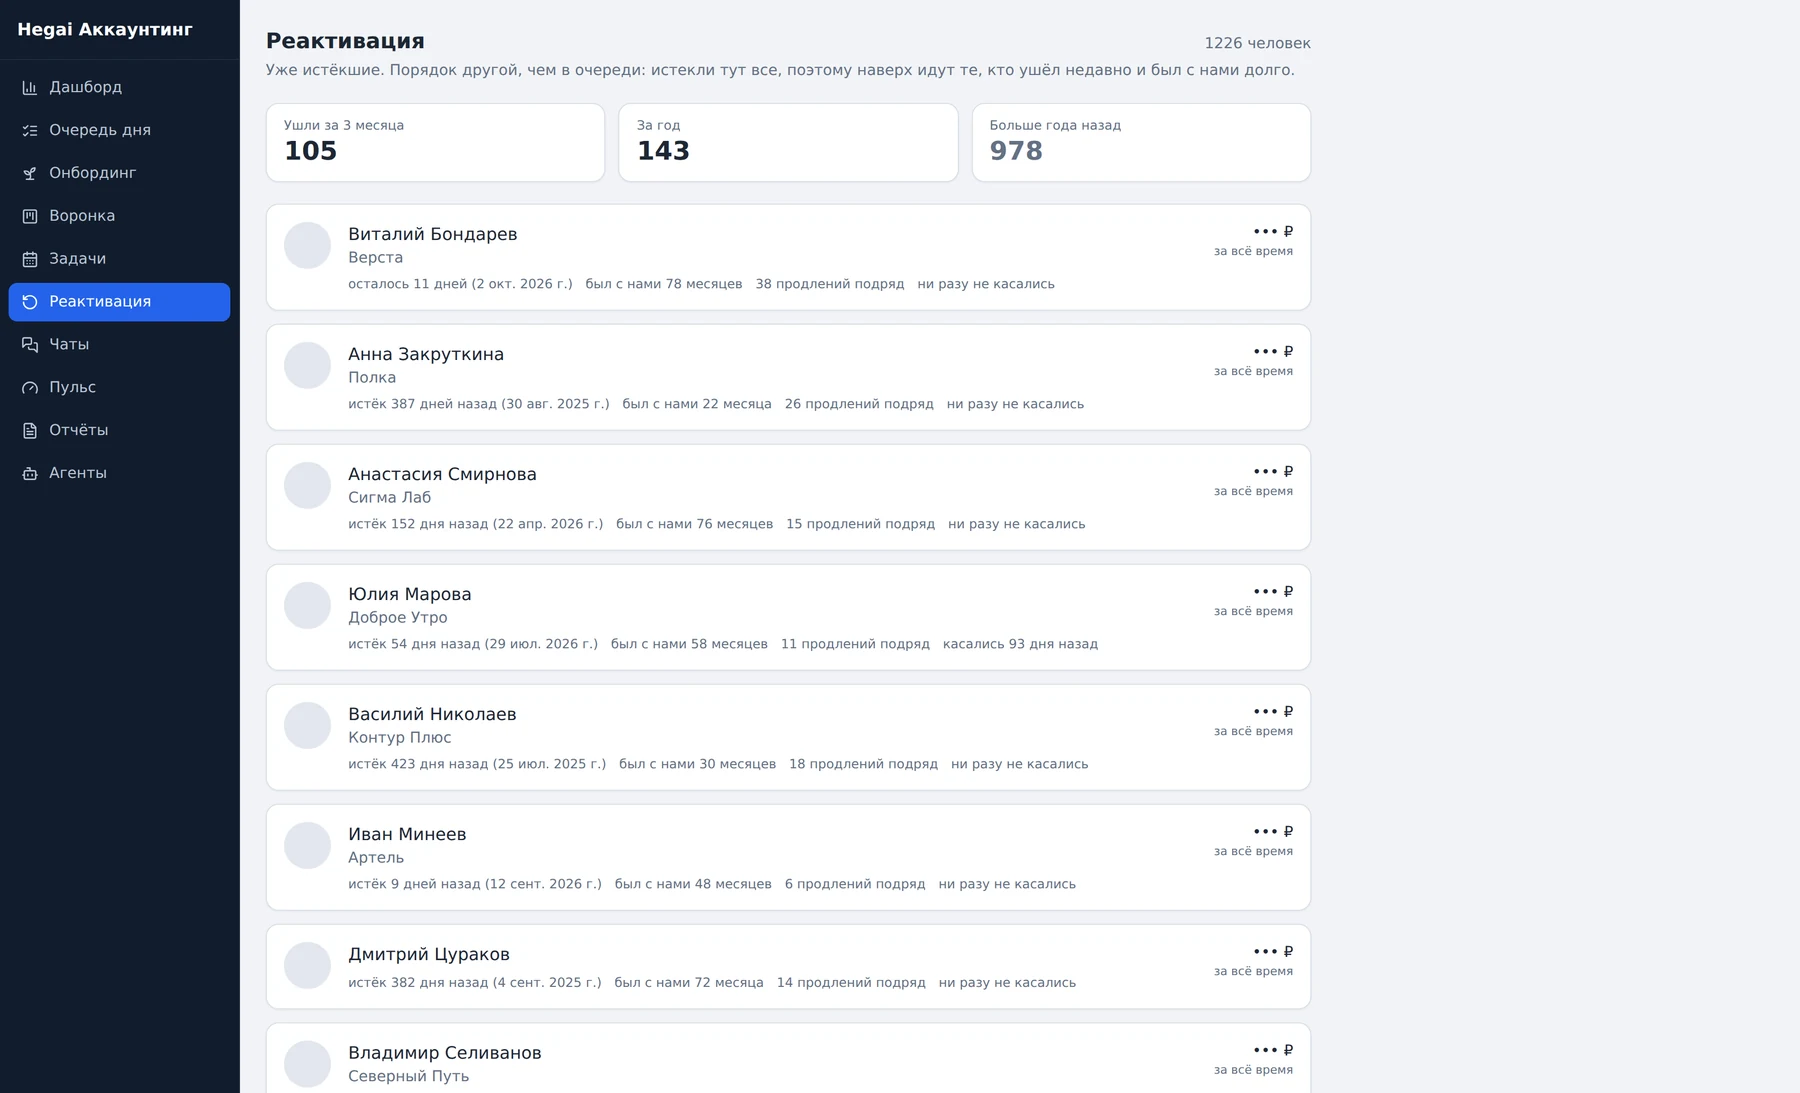Open the Воронка menu item
Image resolution: width=1800 pixels, height=1093 pixels.
119,216
